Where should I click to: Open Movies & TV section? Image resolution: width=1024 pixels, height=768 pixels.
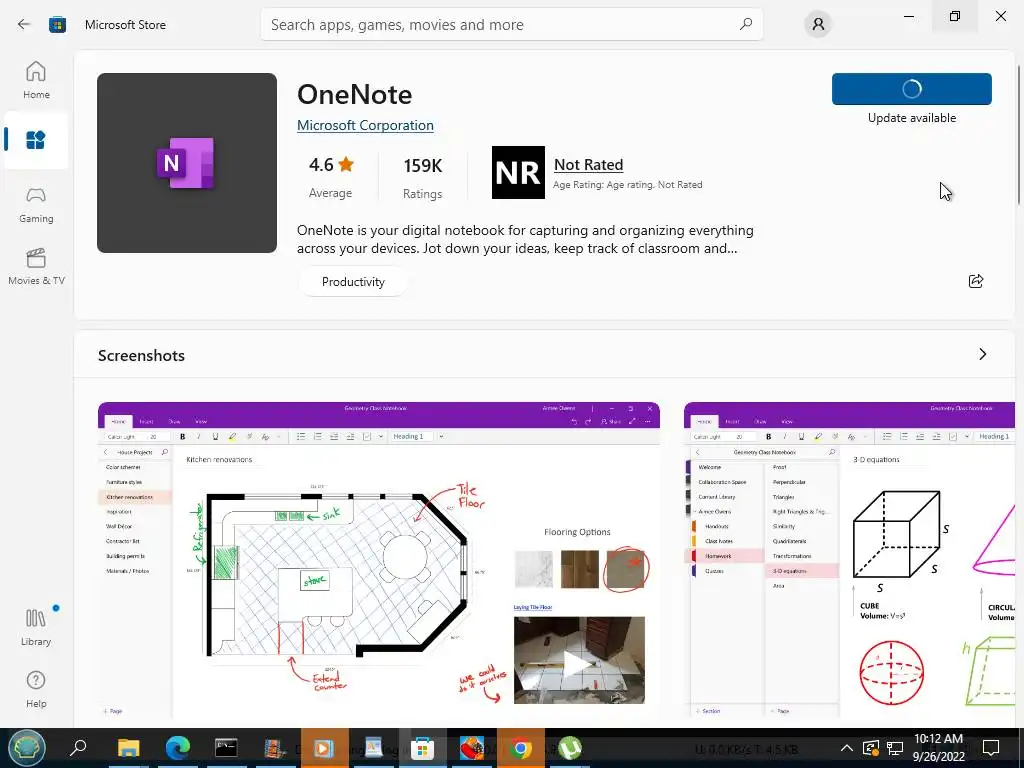tap(36, 266)
